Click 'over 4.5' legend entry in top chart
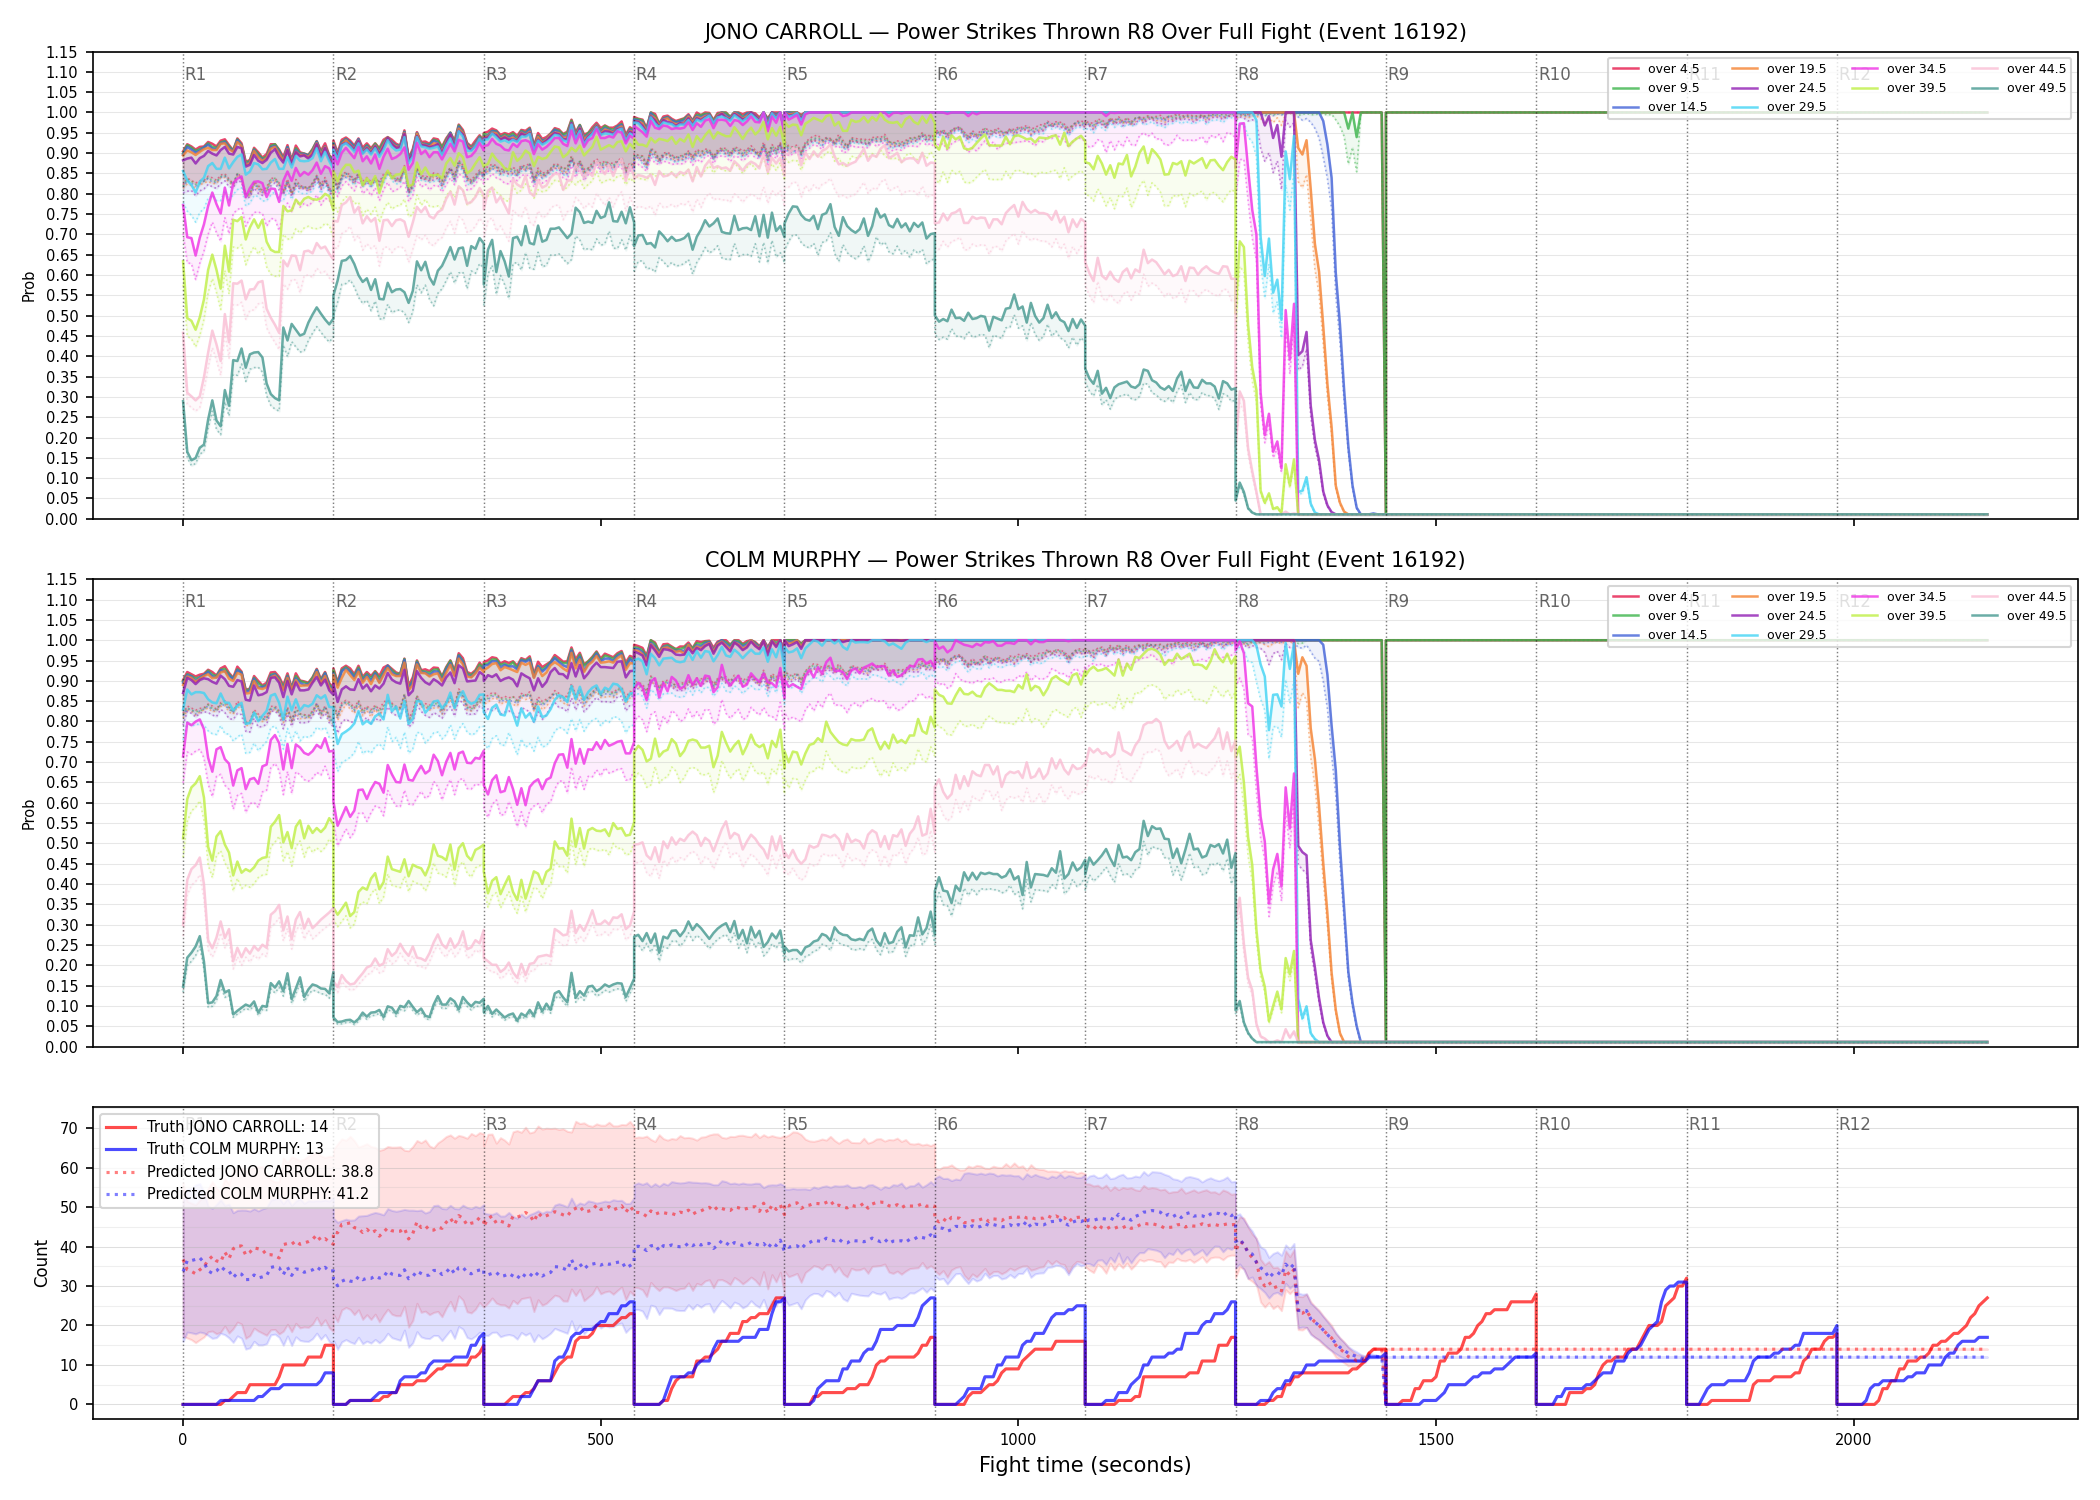2100x1500 pixels. click(1656, 69)
